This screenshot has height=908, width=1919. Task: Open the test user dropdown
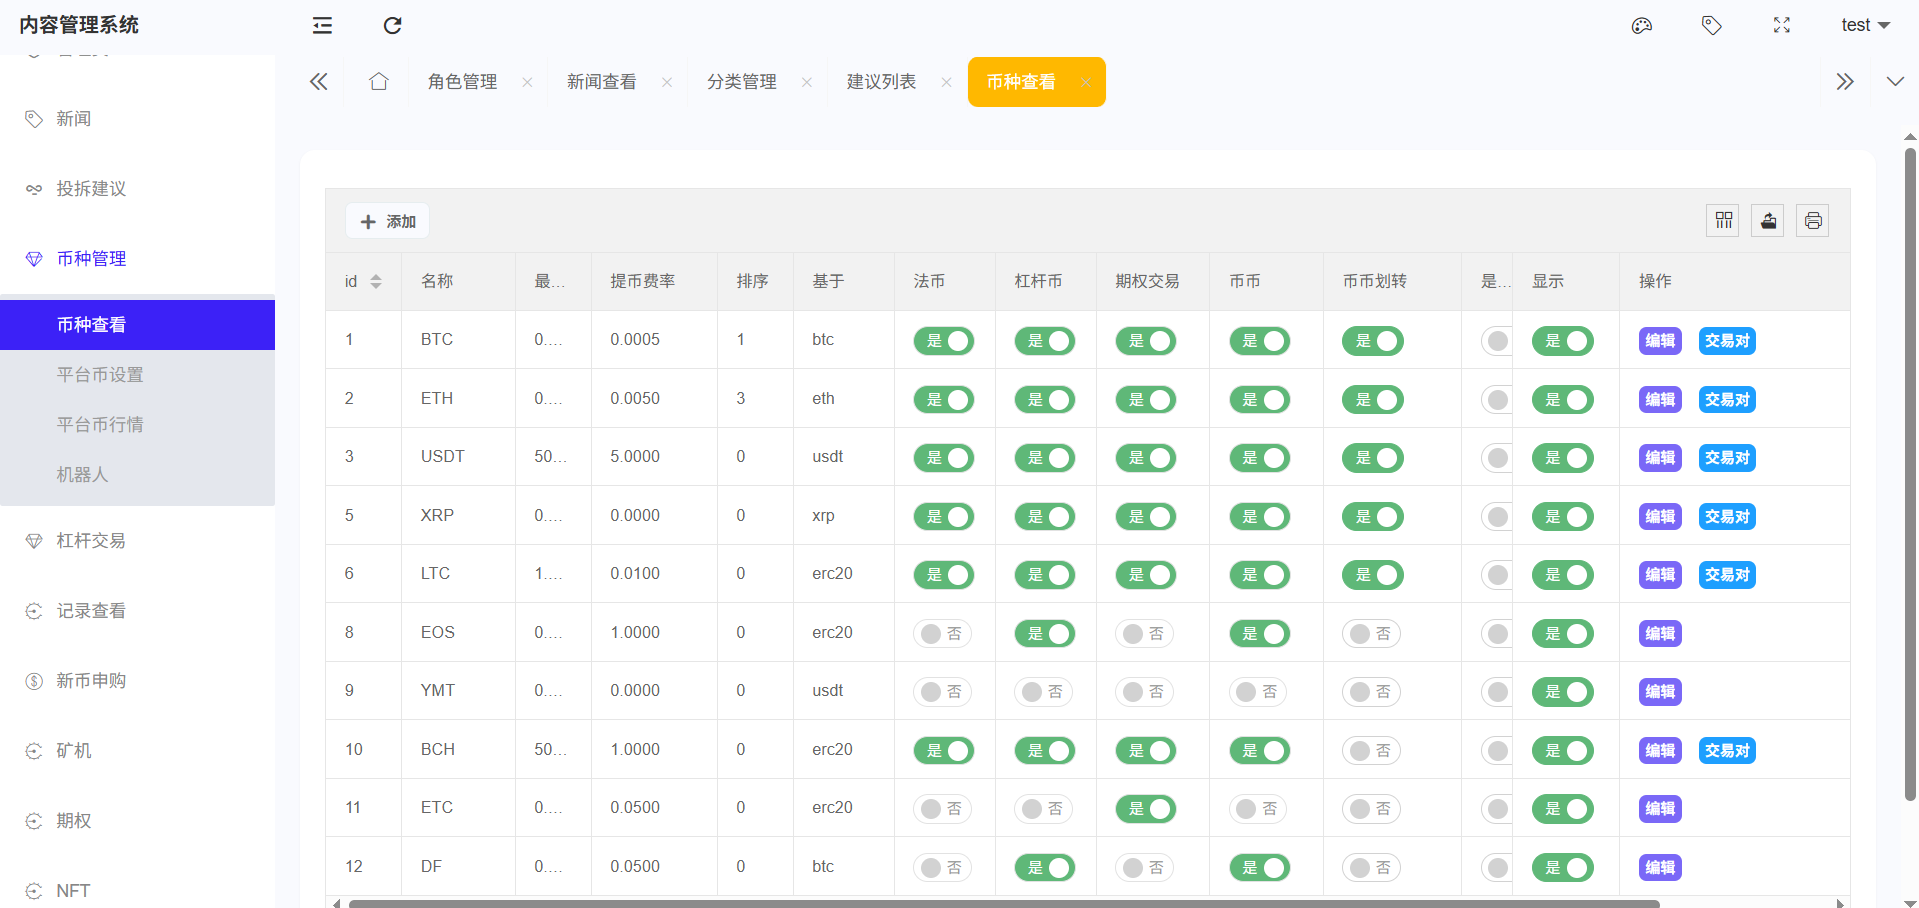point(1864,26)
